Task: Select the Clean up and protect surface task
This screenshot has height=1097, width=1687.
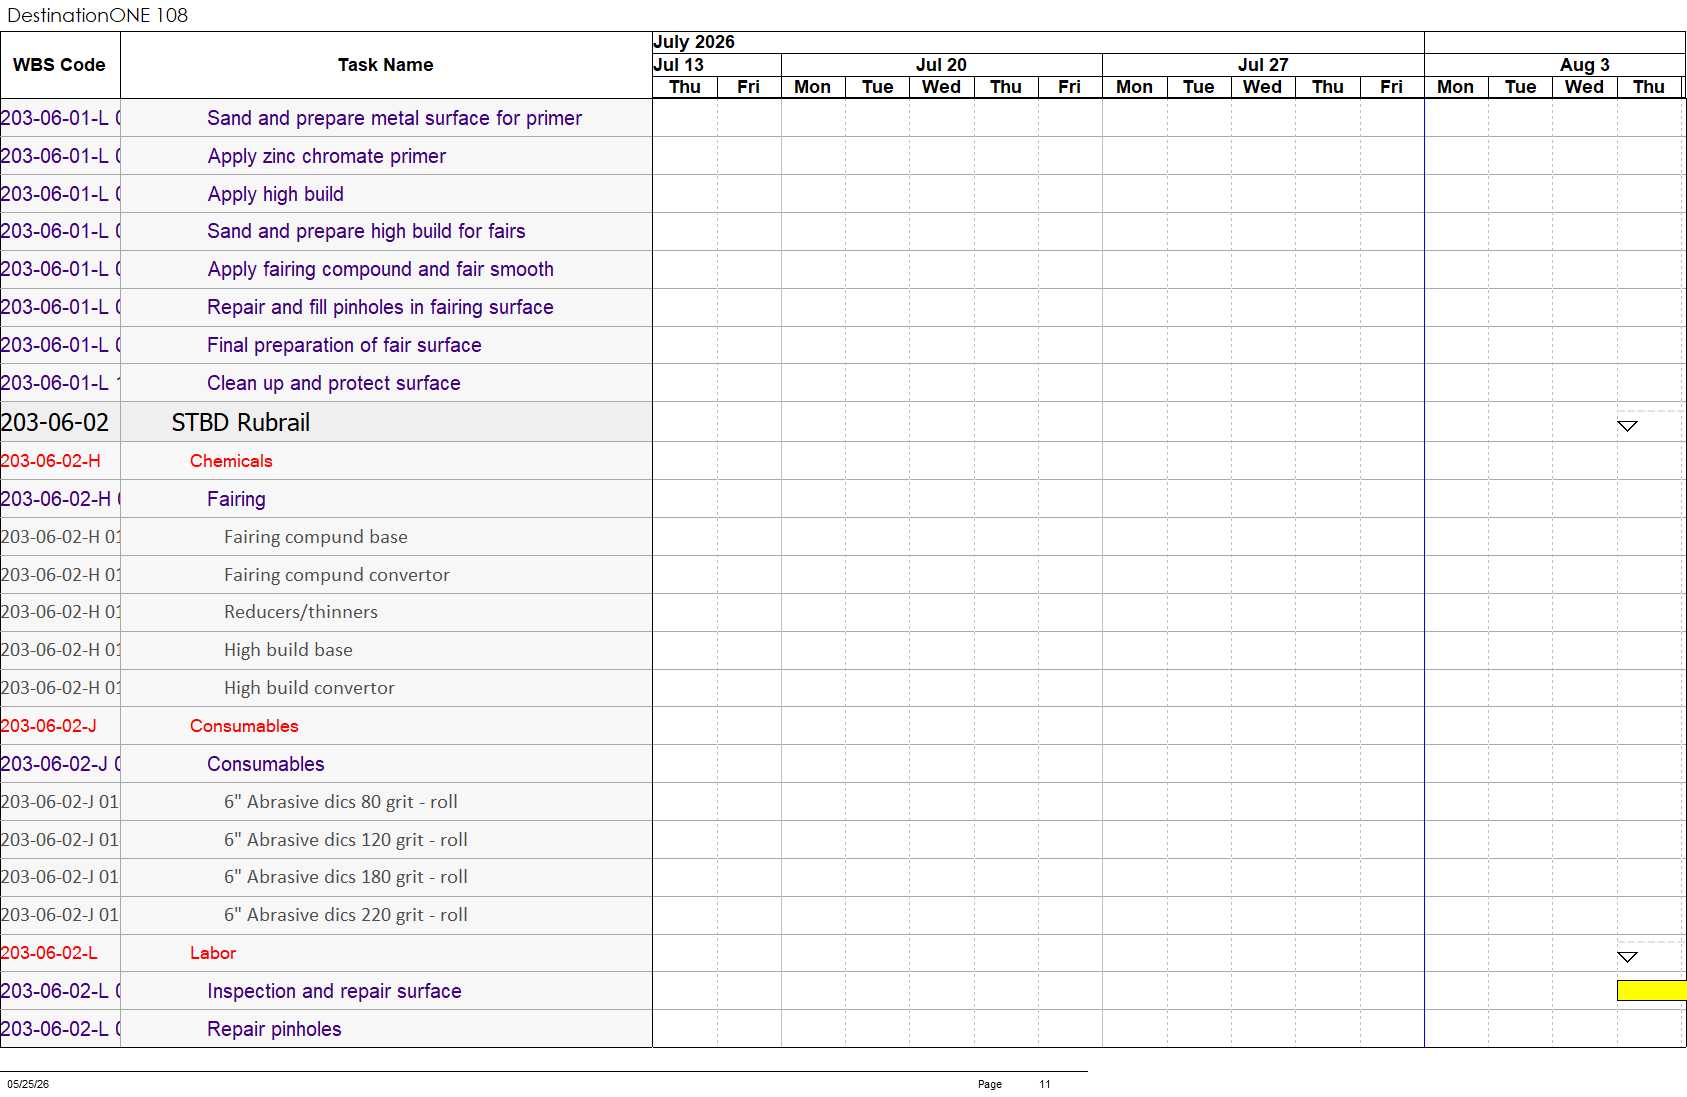Action: [x=334, y=383]
